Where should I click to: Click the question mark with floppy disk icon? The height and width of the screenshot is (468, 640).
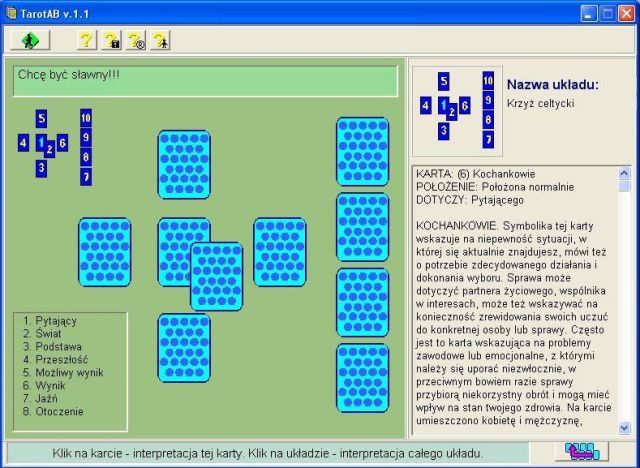point(111,40)
